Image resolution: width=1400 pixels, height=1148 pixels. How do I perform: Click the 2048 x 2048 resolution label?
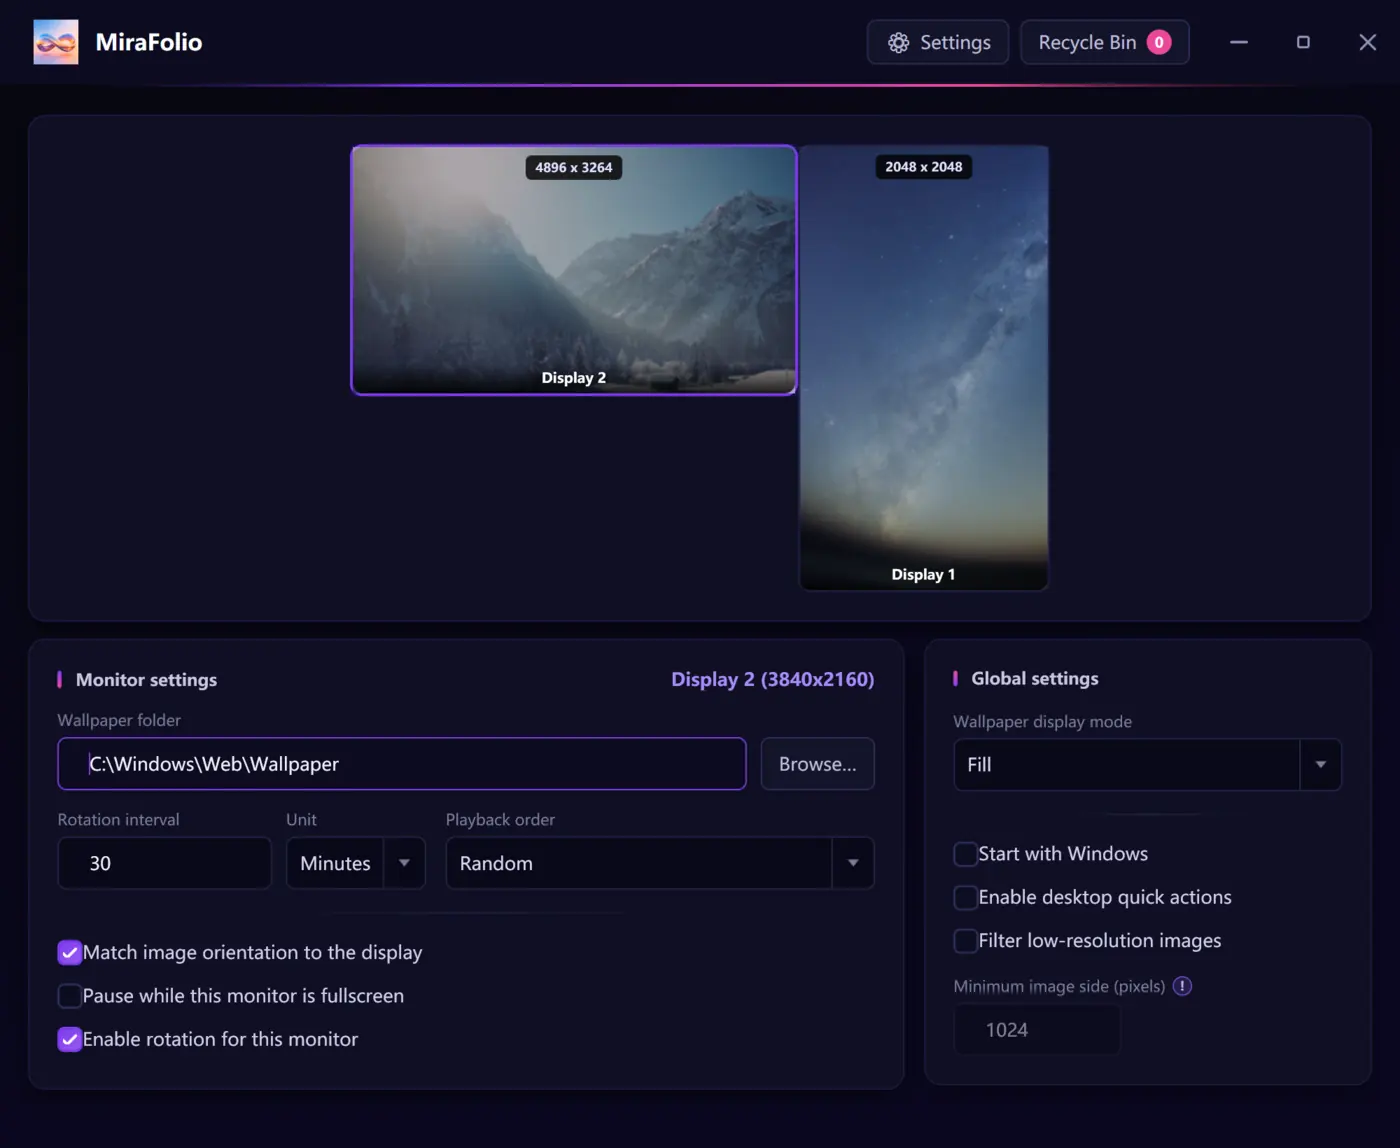[924, 167]
